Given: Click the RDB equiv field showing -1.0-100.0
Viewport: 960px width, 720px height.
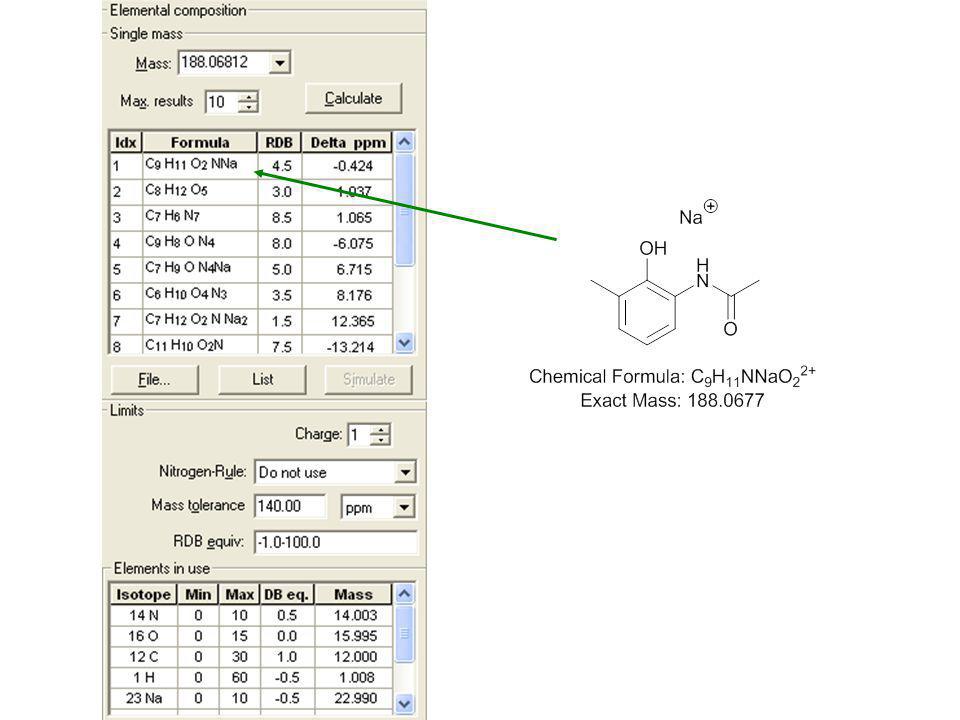Looking at the screenshot, I should [335, 542].
